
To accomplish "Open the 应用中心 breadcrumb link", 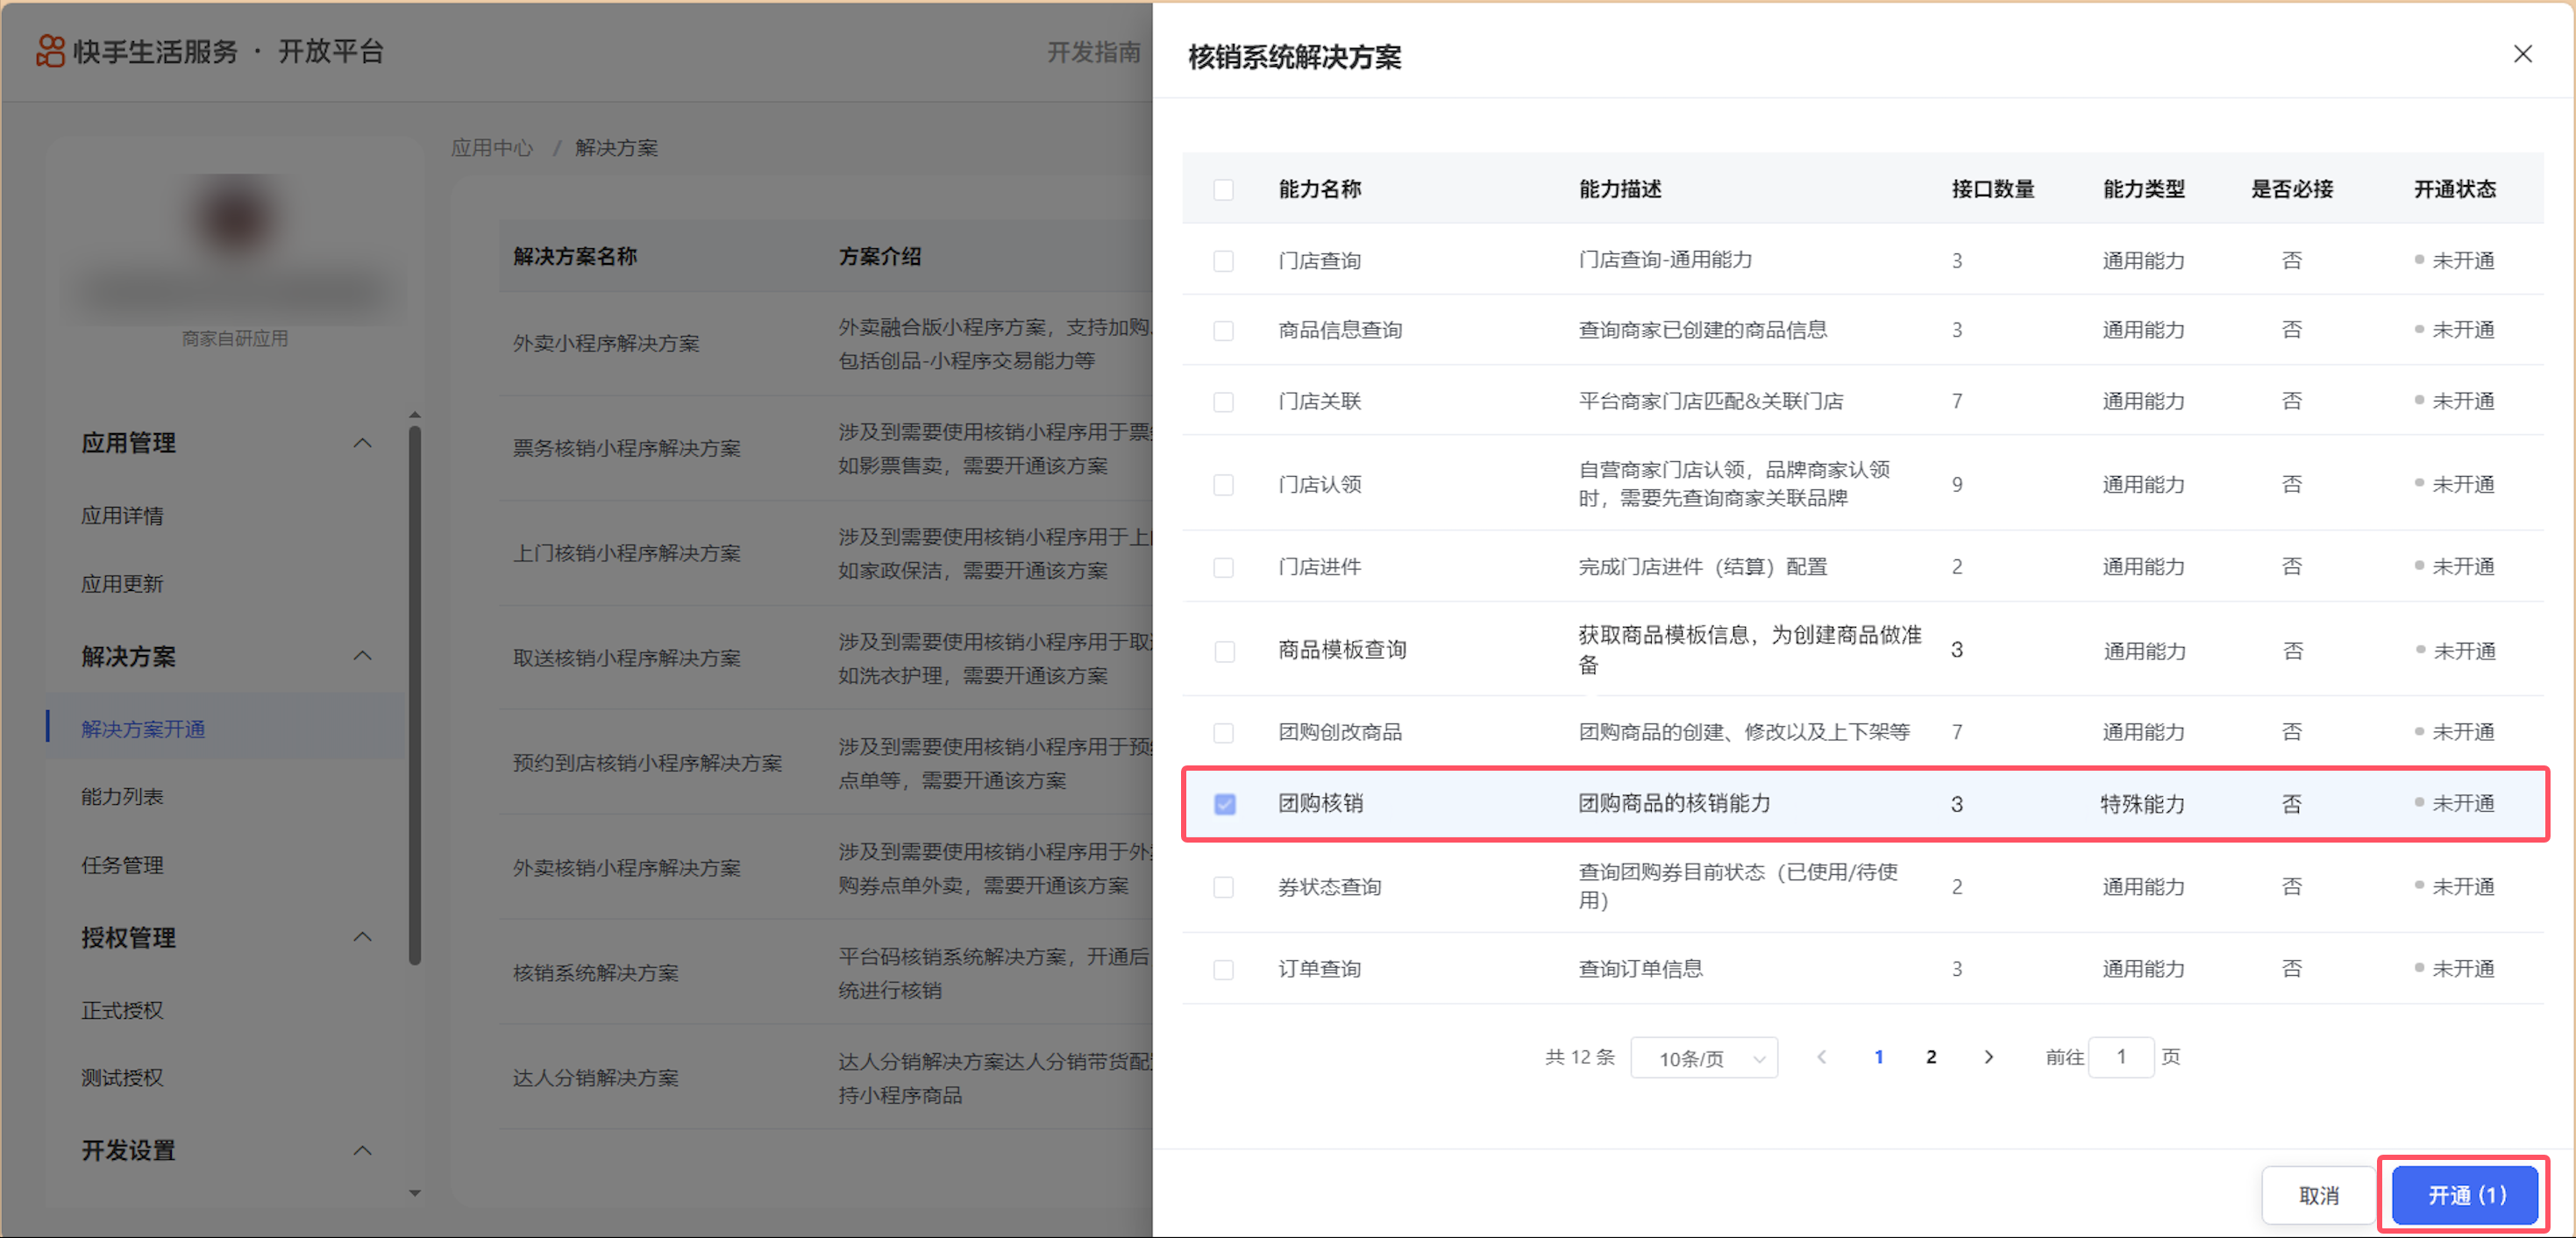I will (x=491, y=147).
